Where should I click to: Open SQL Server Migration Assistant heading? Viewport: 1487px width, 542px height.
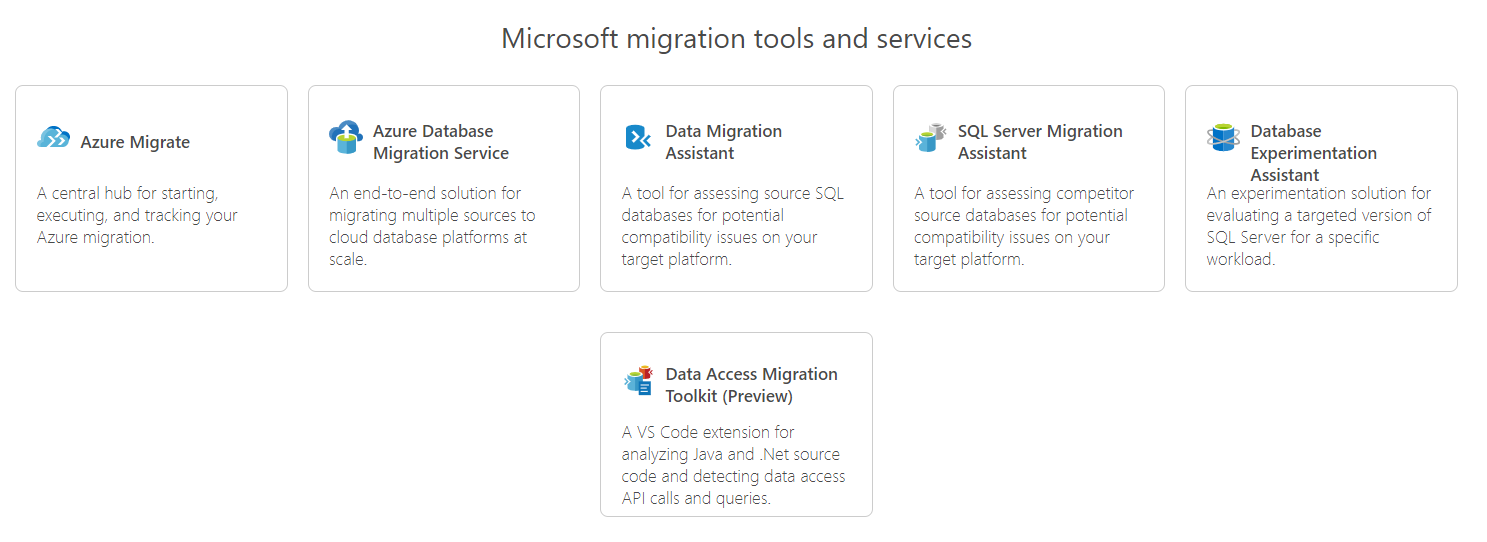(1040, 142)
